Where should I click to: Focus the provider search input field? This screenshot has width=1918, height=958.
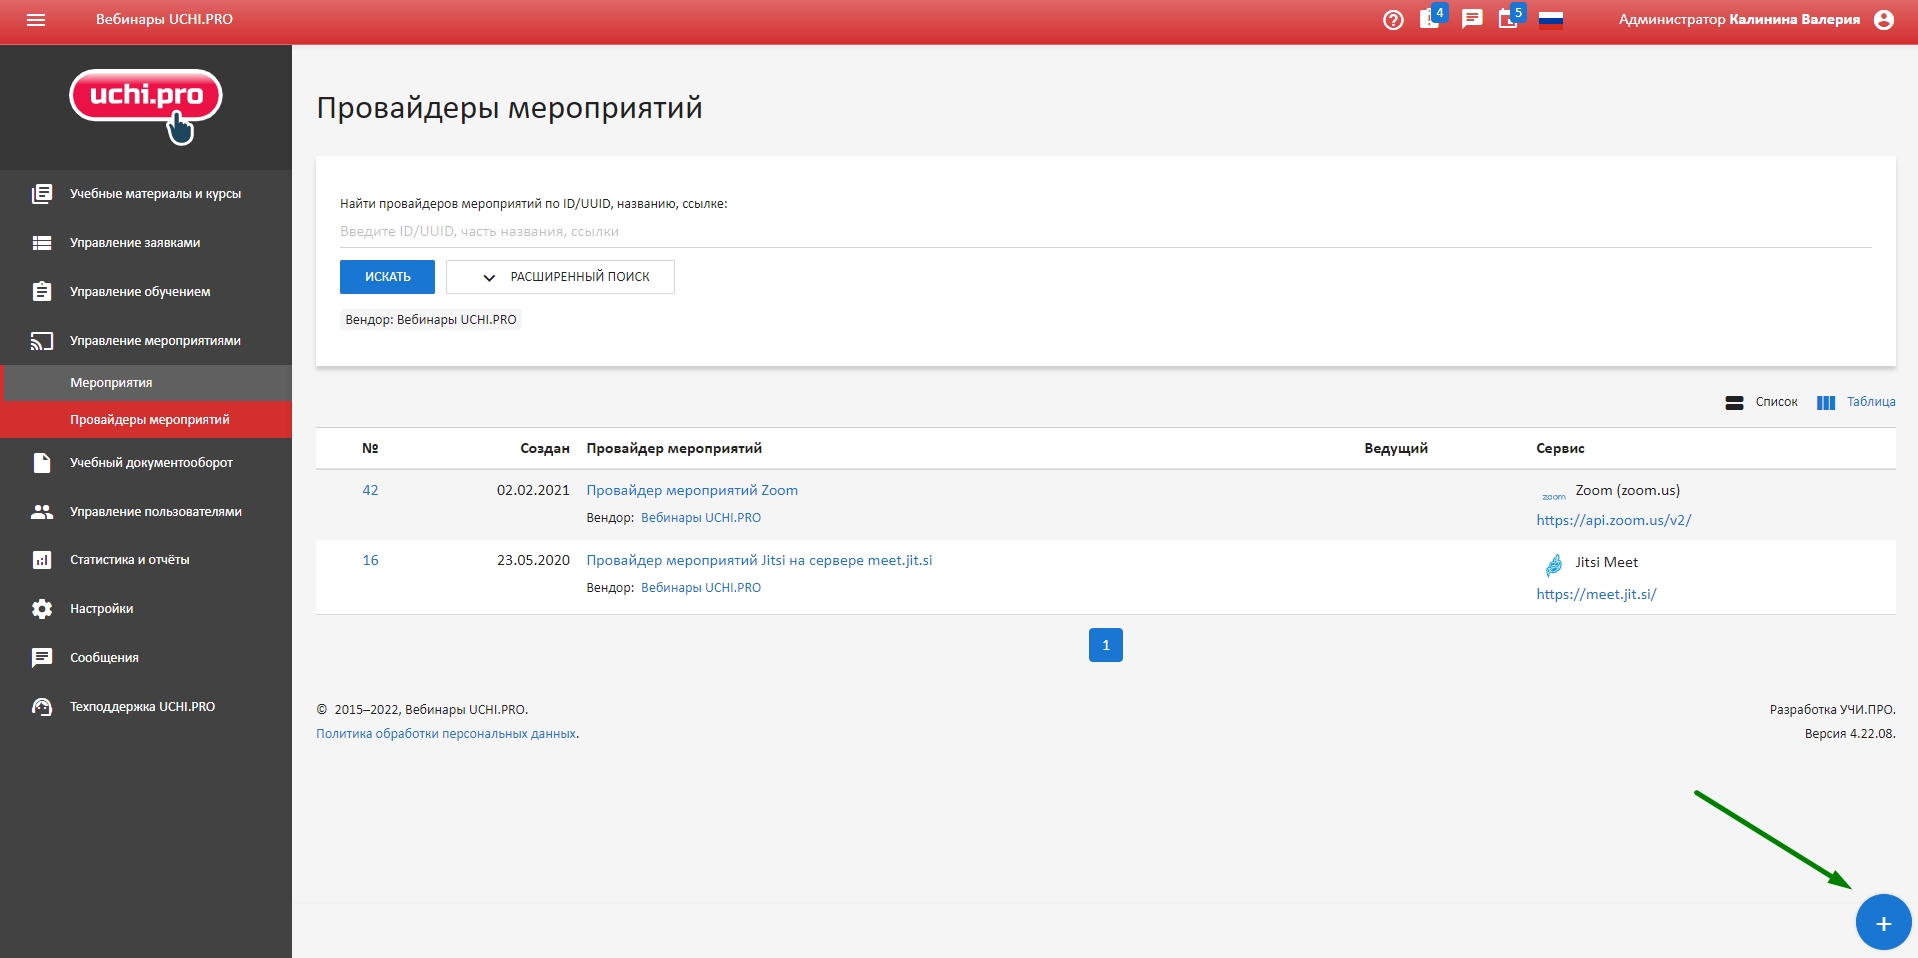coord(1105,232)
